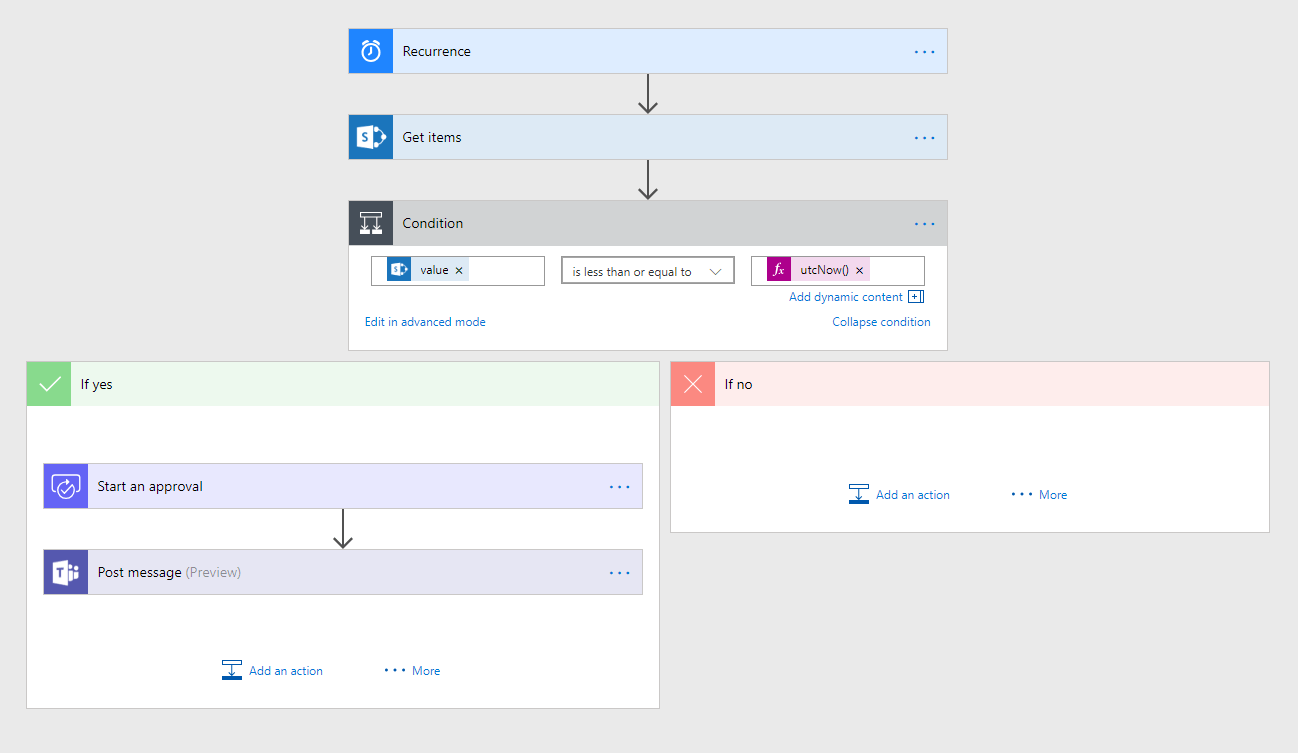Click the SharePoint icon on Get items

tap(371, 137)
